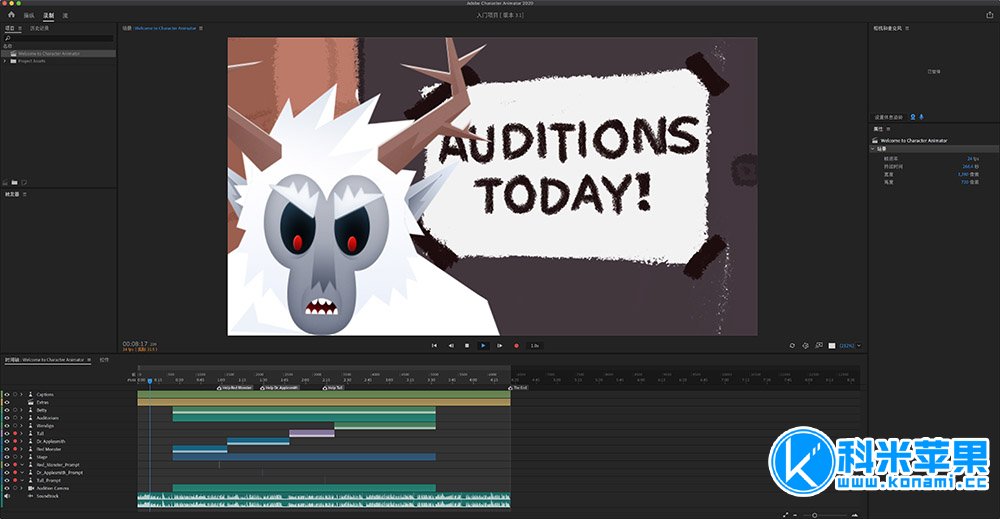Select the 项目 (Project) panel tab
This screenshot has width=1000, height=519.
pos(10,28)
